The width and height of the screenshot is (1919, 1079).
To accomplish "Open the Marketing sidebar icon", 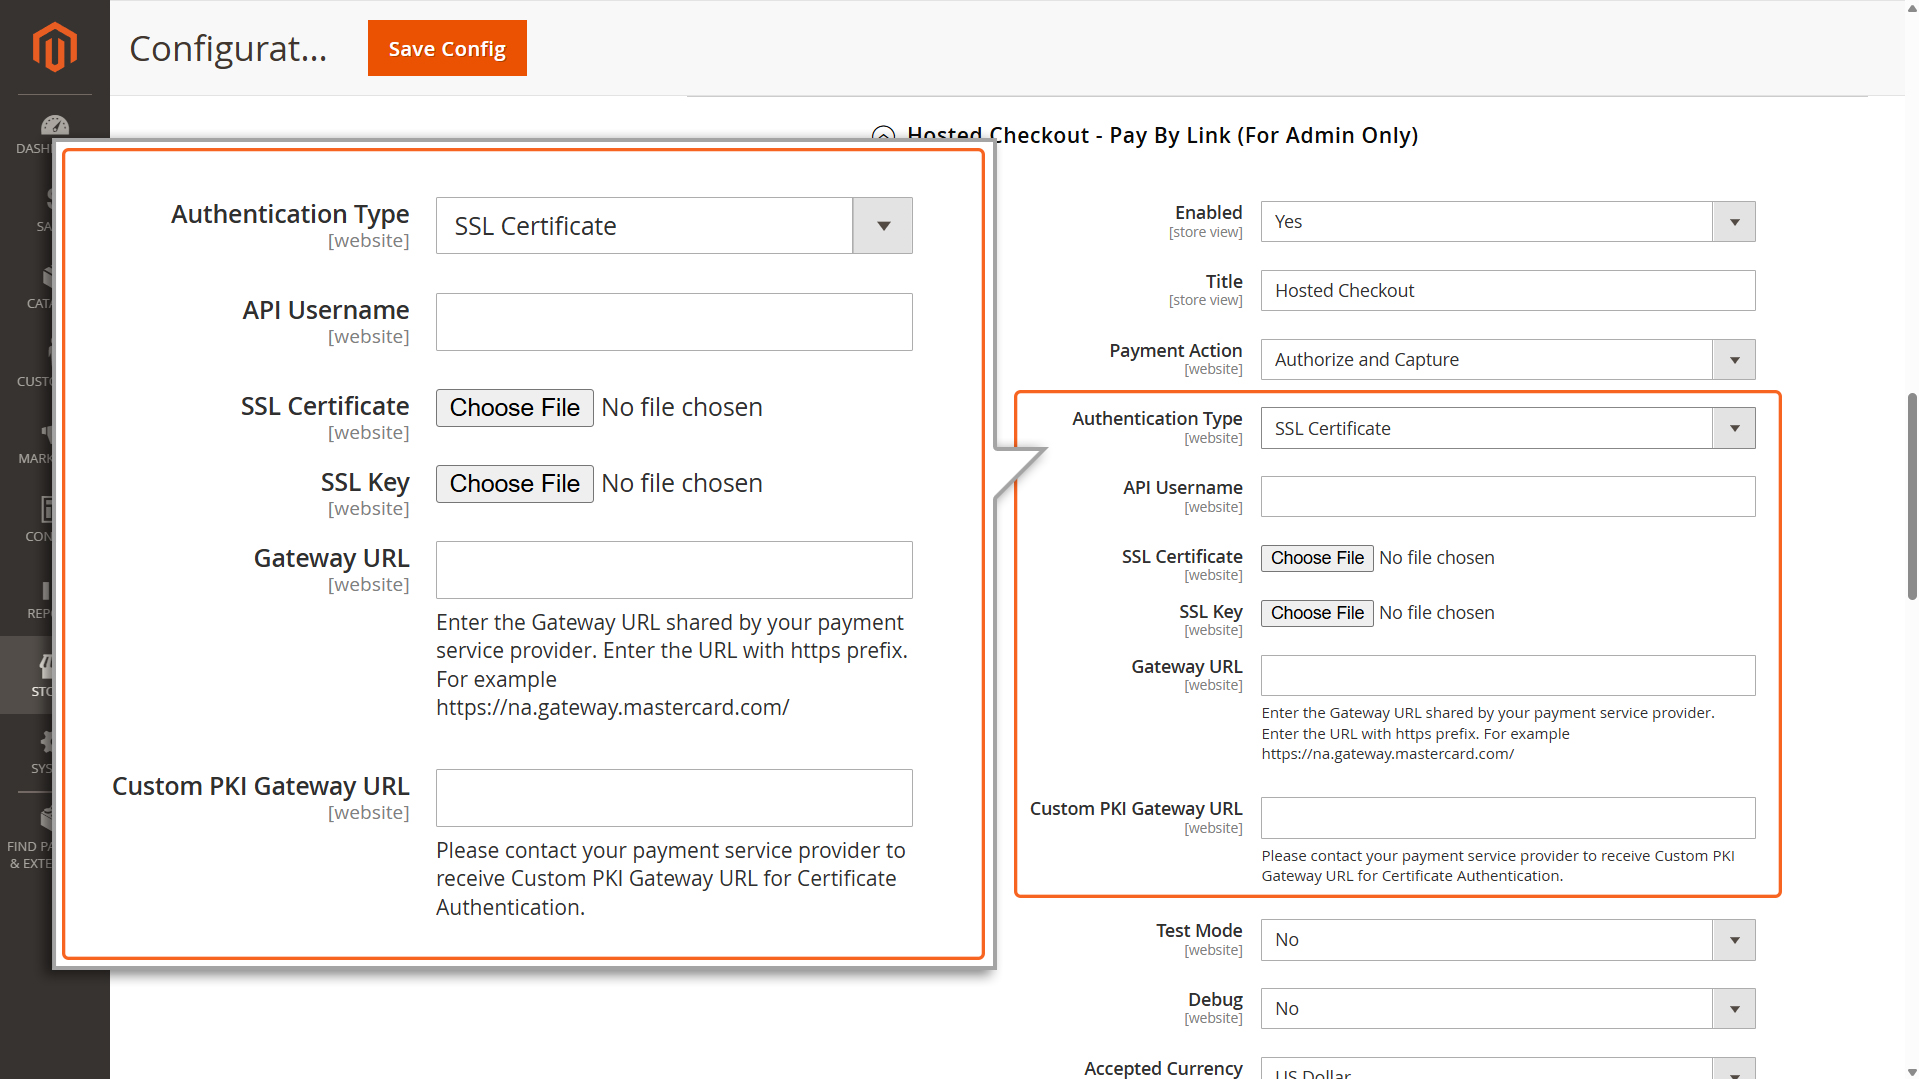I will [x=46, y=434].
